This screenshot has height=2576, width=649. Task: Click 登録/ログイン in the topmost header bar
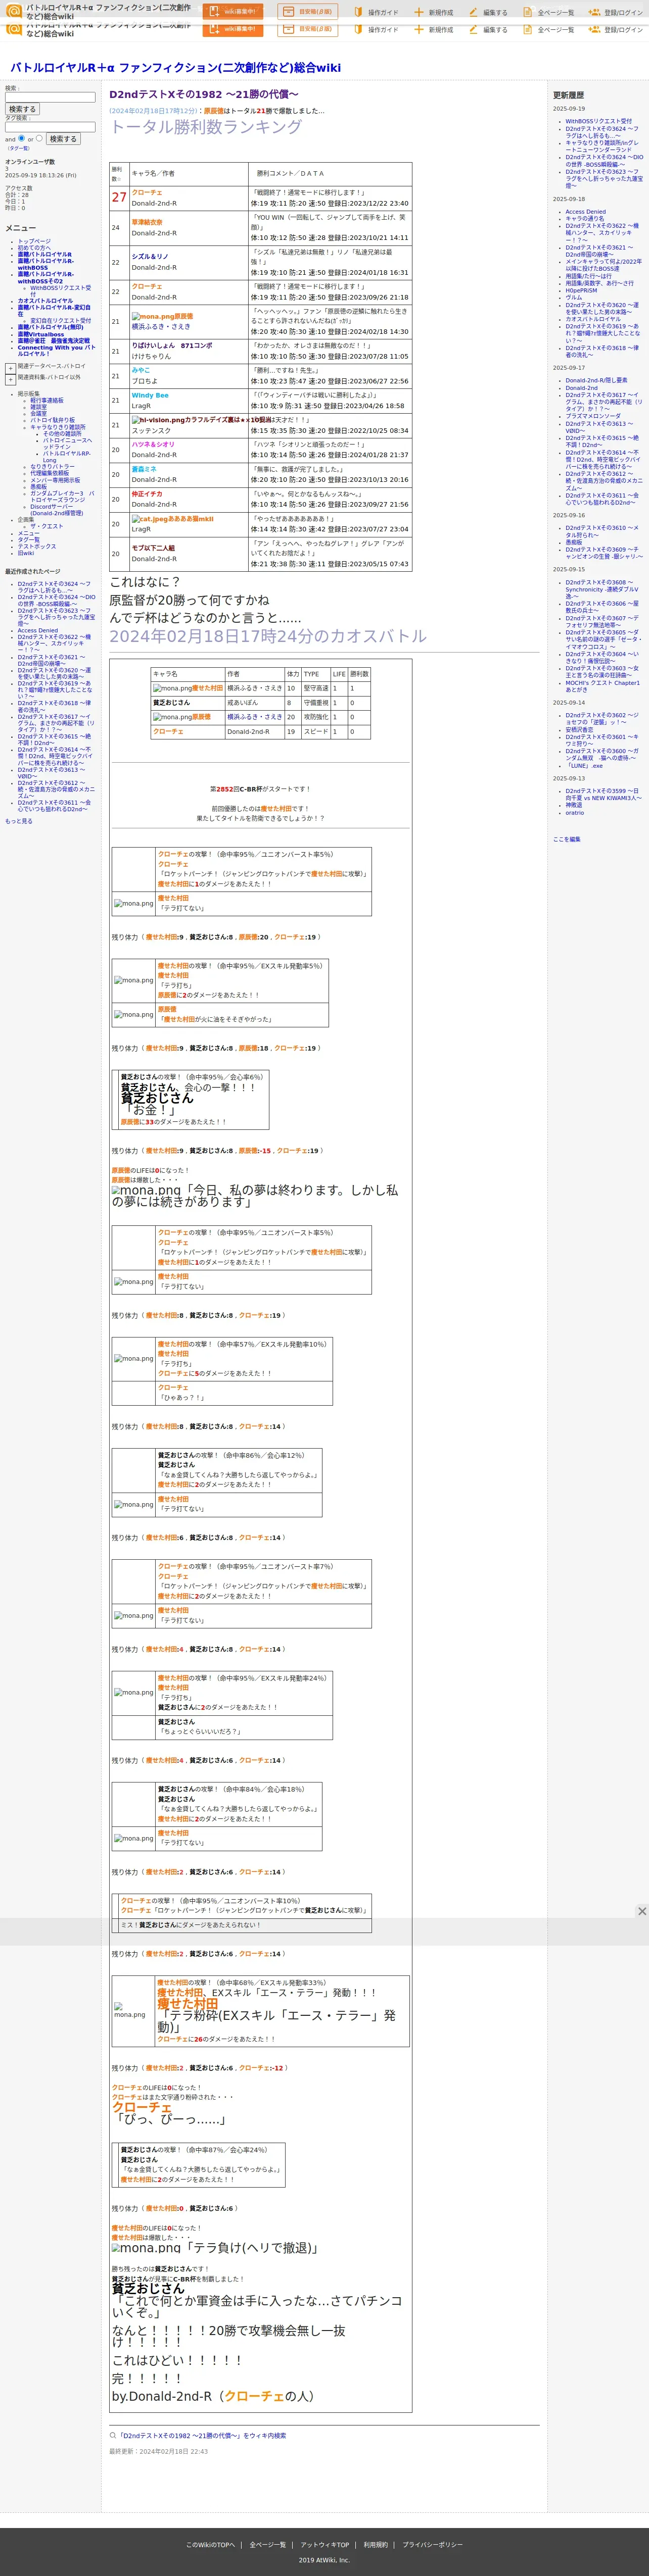coord(616,13)
